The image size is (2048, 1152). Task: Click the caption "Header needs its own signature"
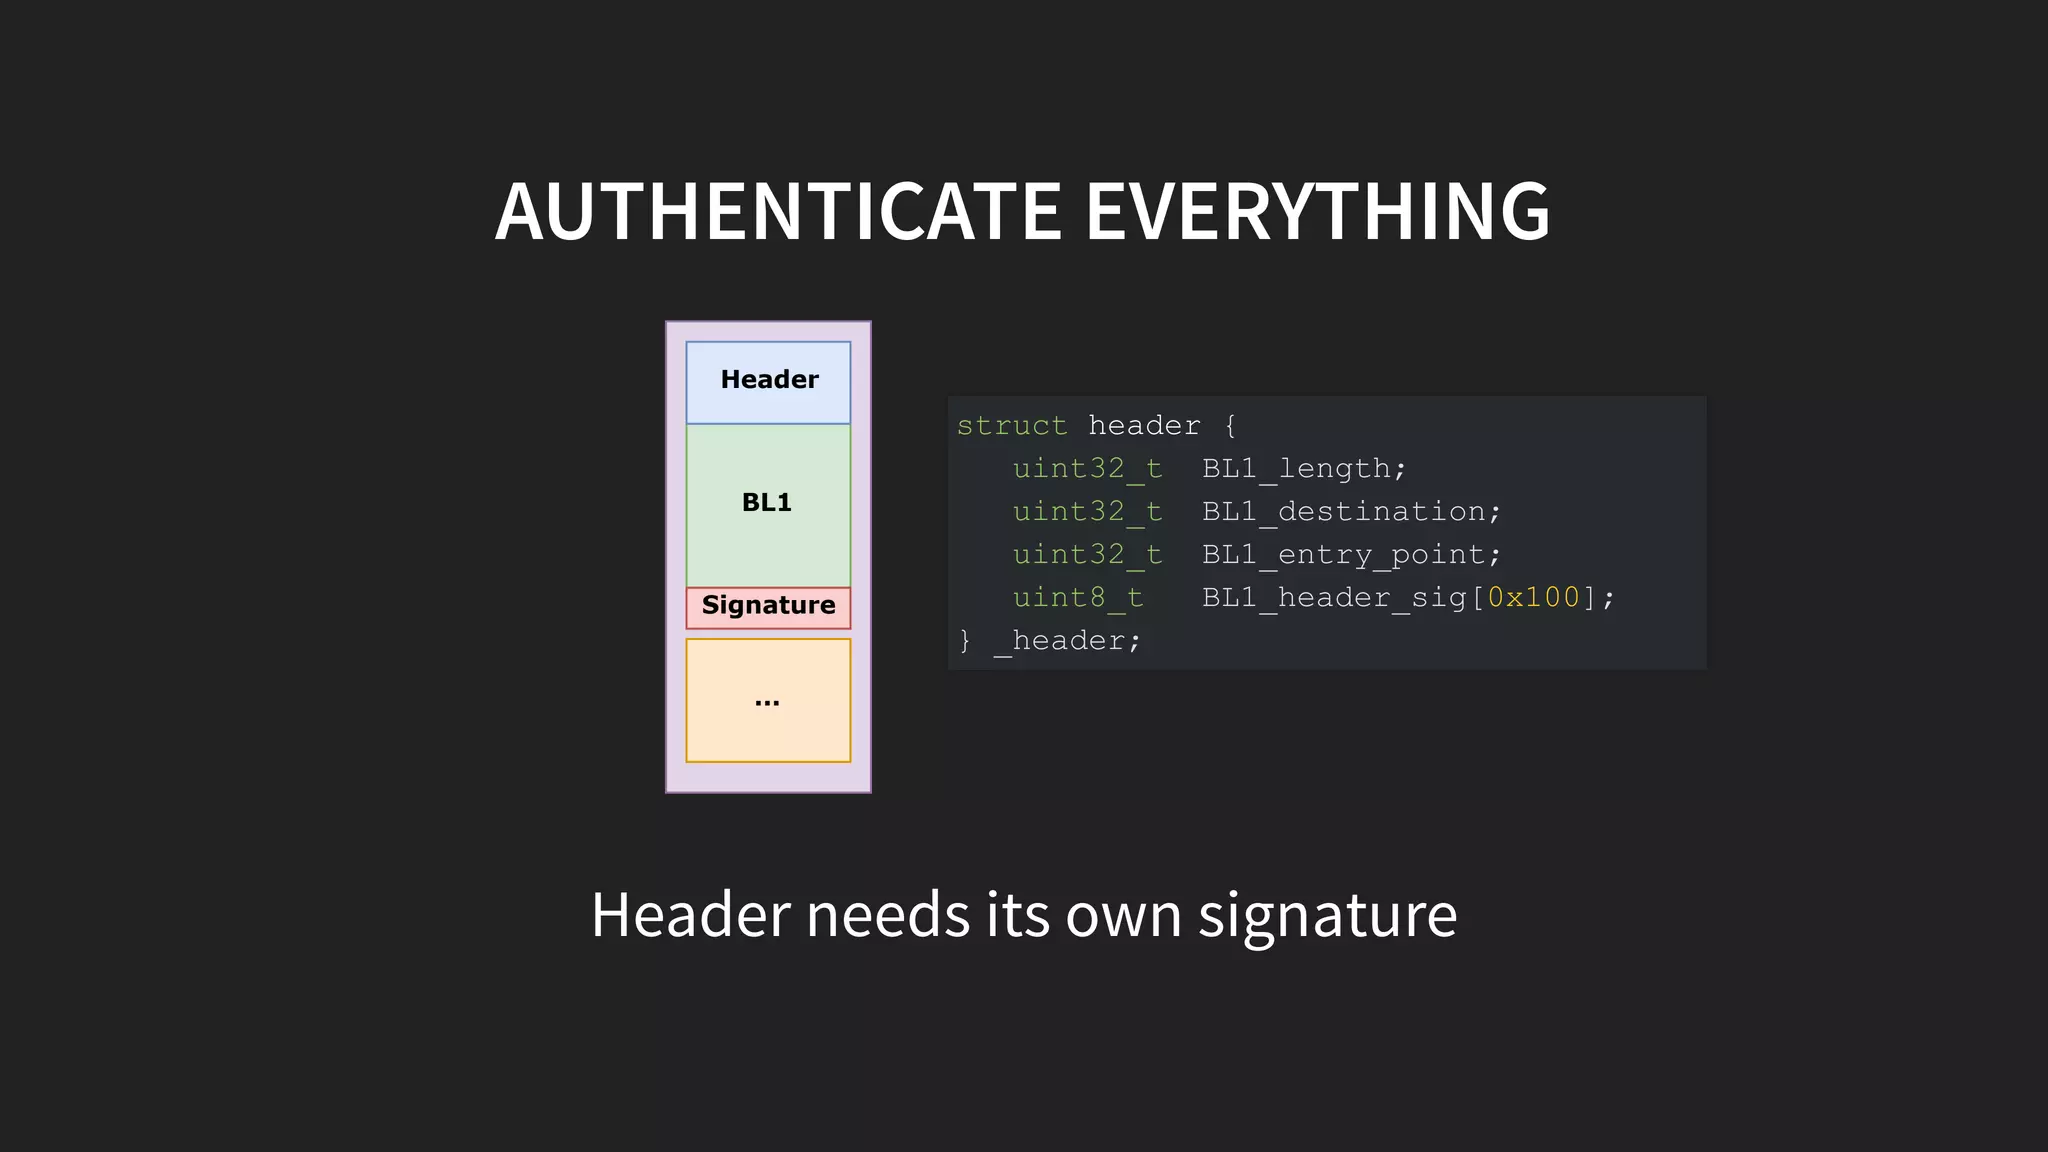[x=1024, y=915]
